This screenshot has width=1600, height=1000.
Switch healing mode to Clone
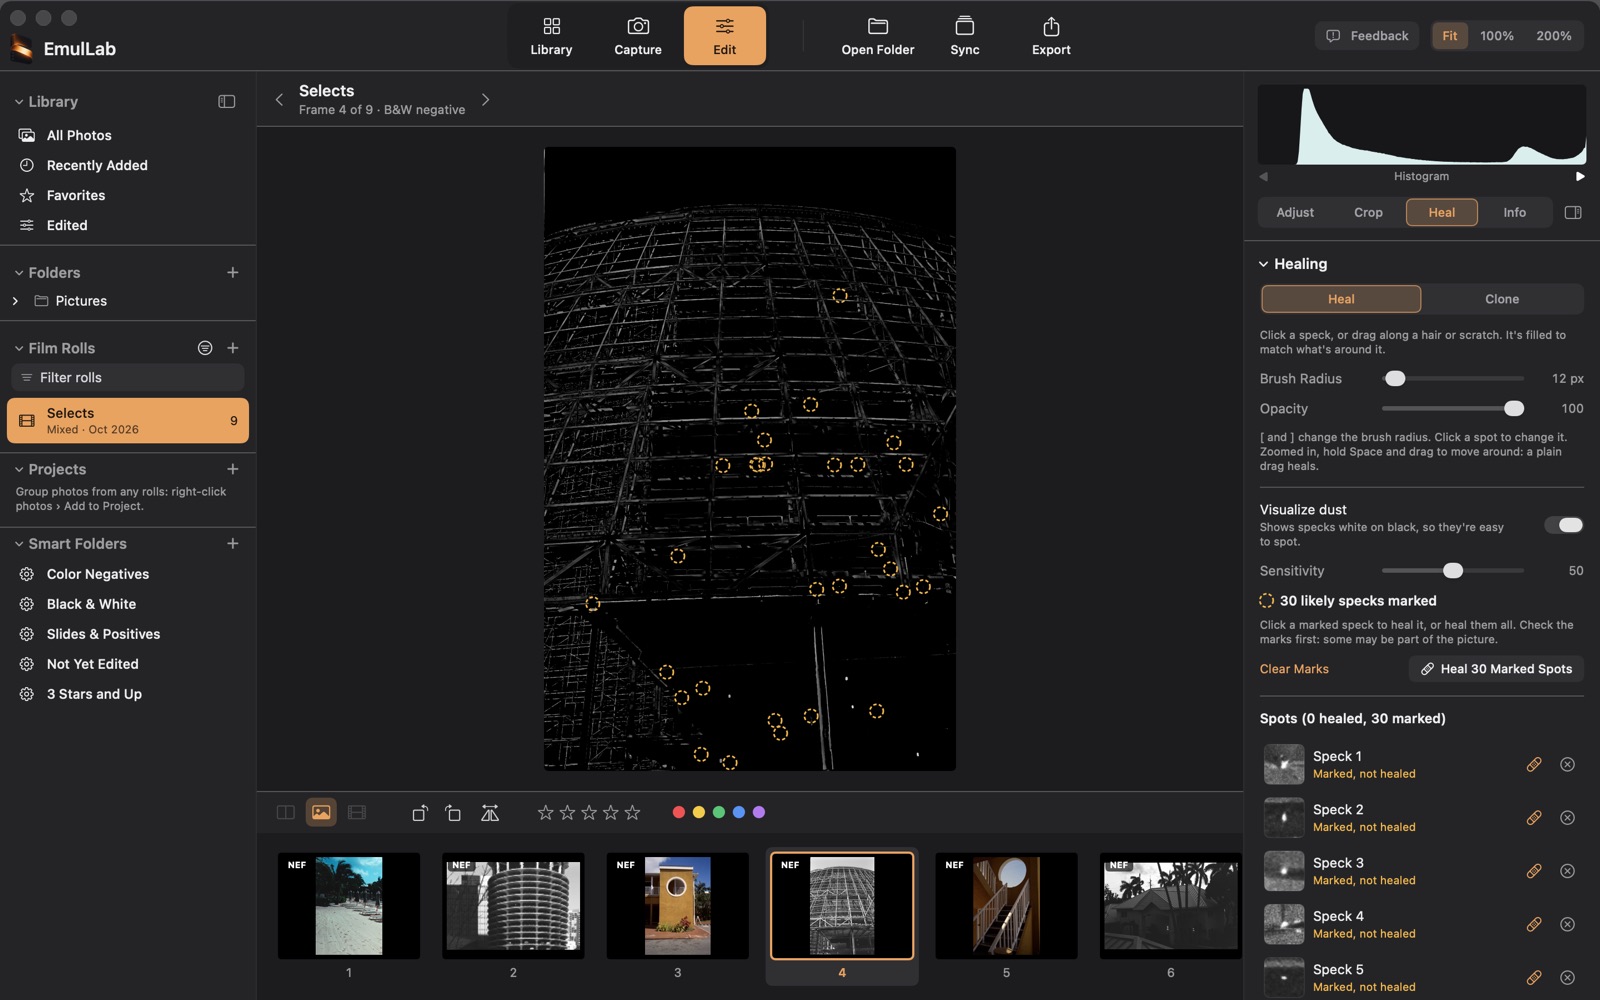pyautogui.click(x=1501, y=299)
